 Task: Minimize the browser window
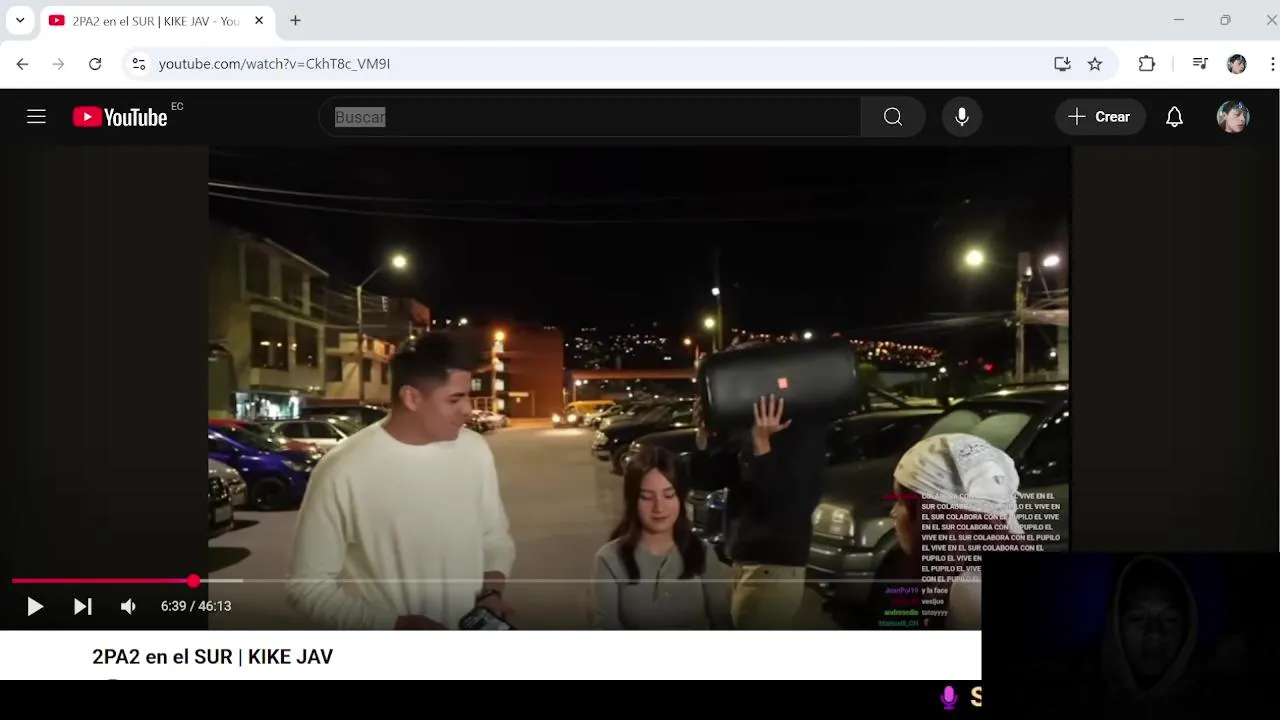coord(1179,20)
